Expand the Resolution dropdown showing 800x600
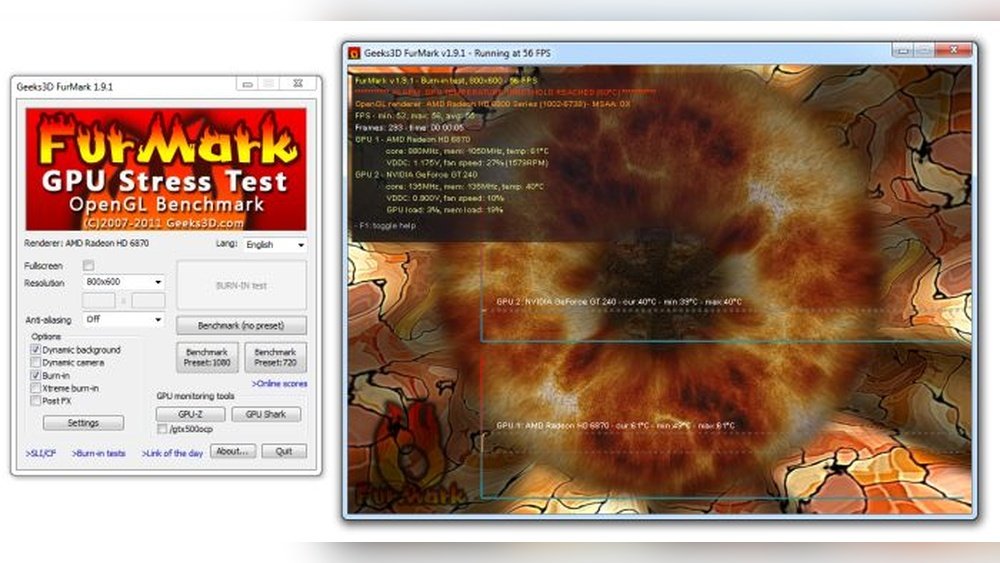 123,283
